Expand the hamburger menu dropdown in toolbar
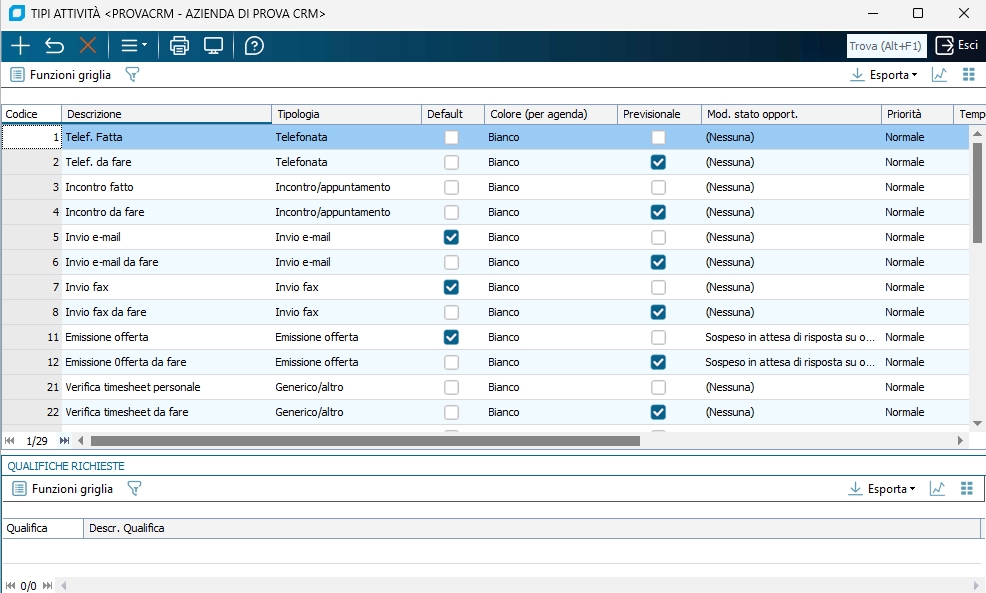 click(134, 46)
